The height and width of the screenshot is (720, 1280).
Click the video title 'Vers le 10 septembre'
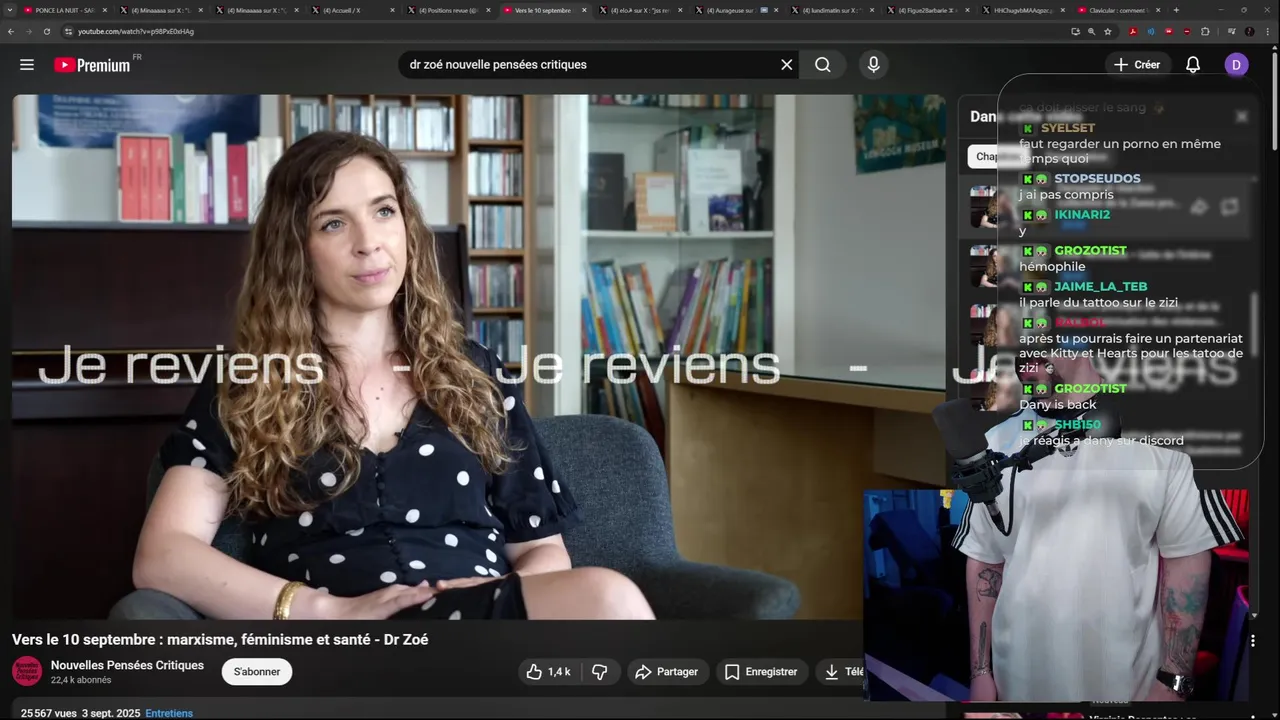[x=220, y=640]
